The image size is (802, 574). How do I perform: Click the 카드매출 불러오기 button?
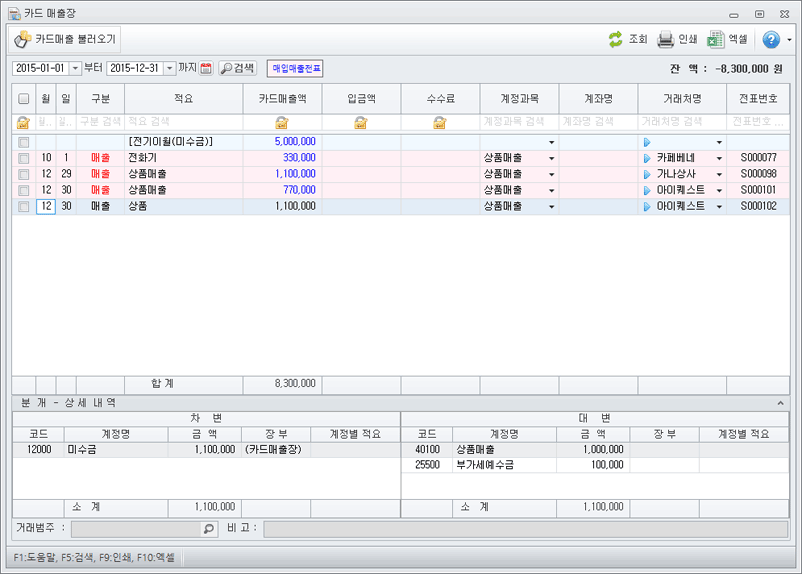[x=65, y=40]
